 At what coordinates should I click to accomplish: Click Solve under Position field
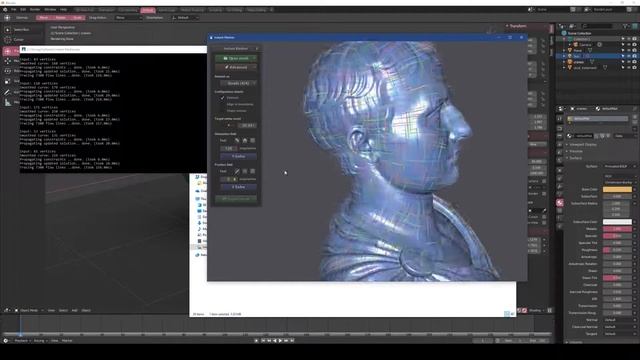coord(238,187)
